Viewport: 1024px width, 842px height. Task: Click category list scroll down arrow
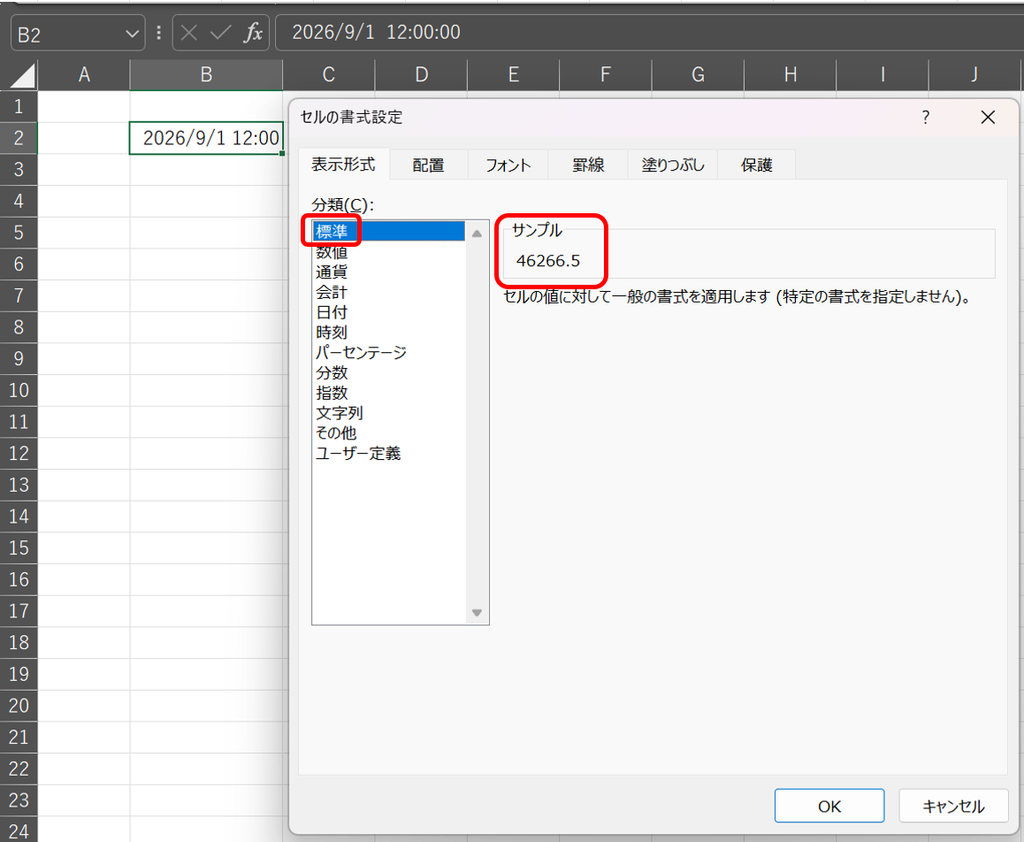tap(477, 613)
